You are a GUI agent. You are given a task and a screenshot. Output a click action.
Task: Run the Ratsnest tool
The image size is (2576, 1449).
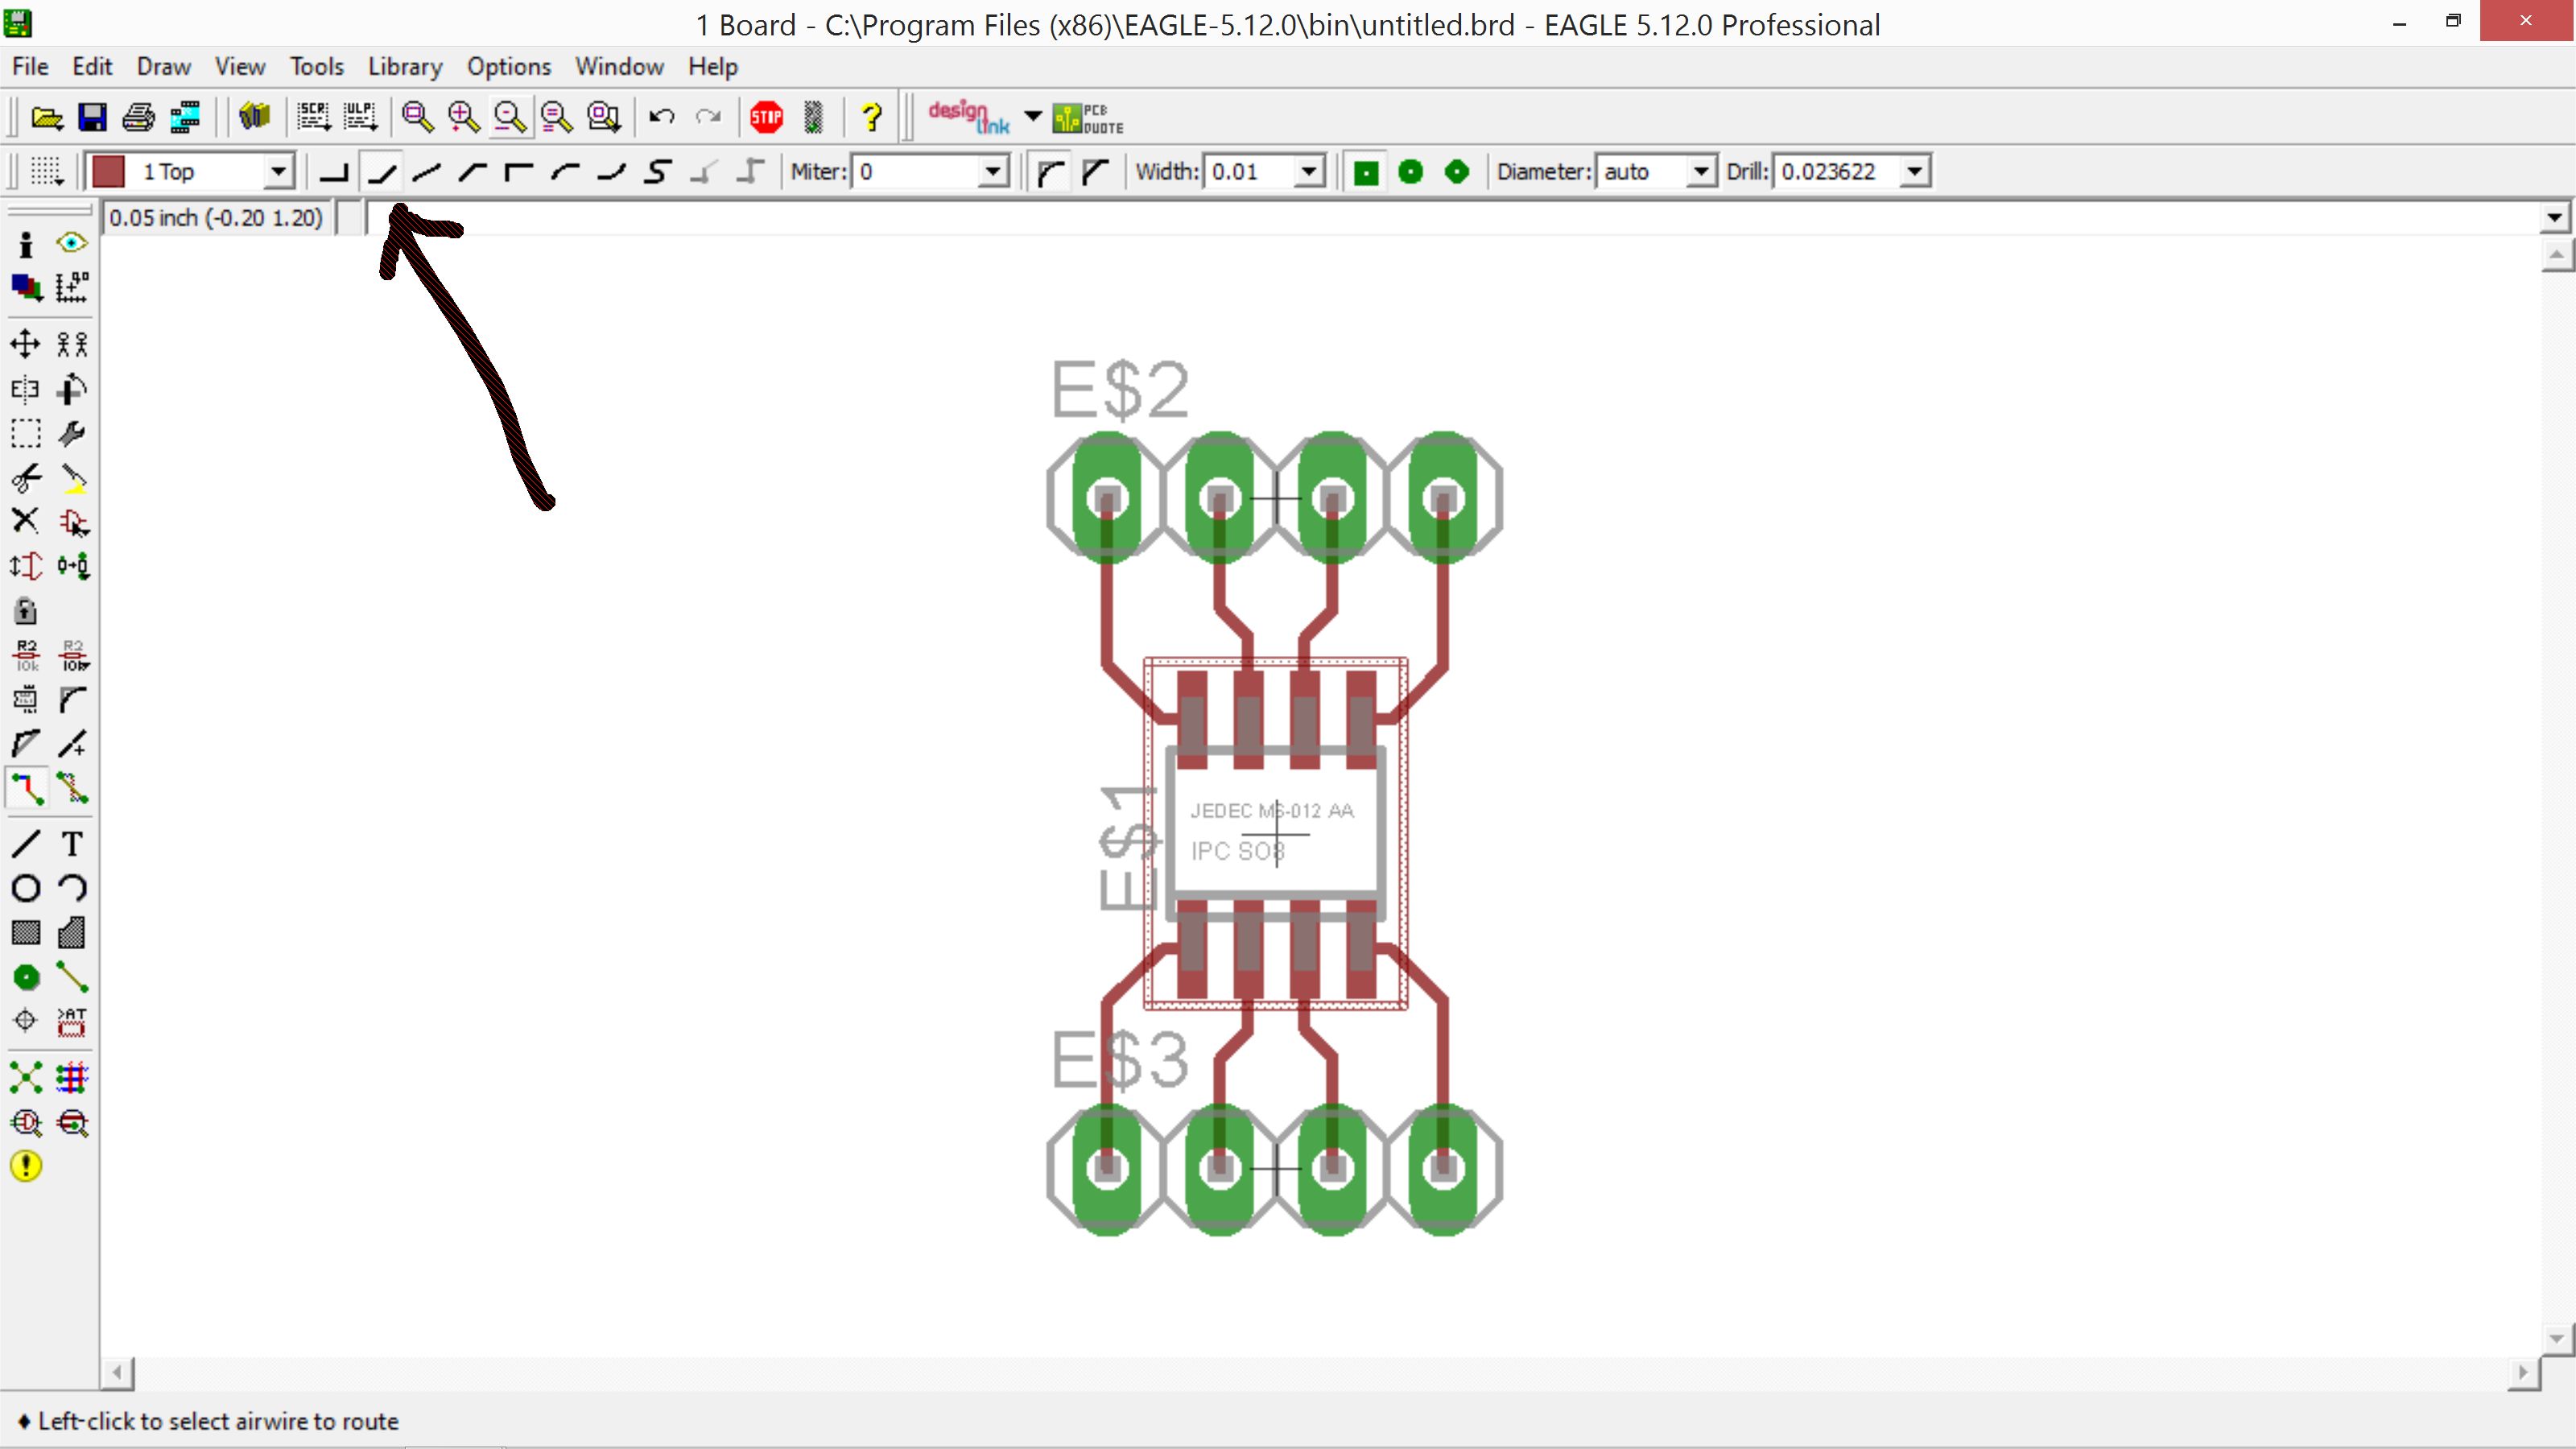(x=26, y=1078)
